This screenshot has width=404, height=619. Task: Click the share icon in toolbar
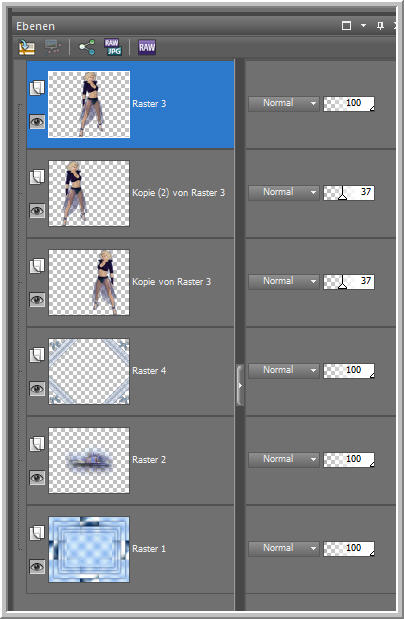[x=86, y=47]
